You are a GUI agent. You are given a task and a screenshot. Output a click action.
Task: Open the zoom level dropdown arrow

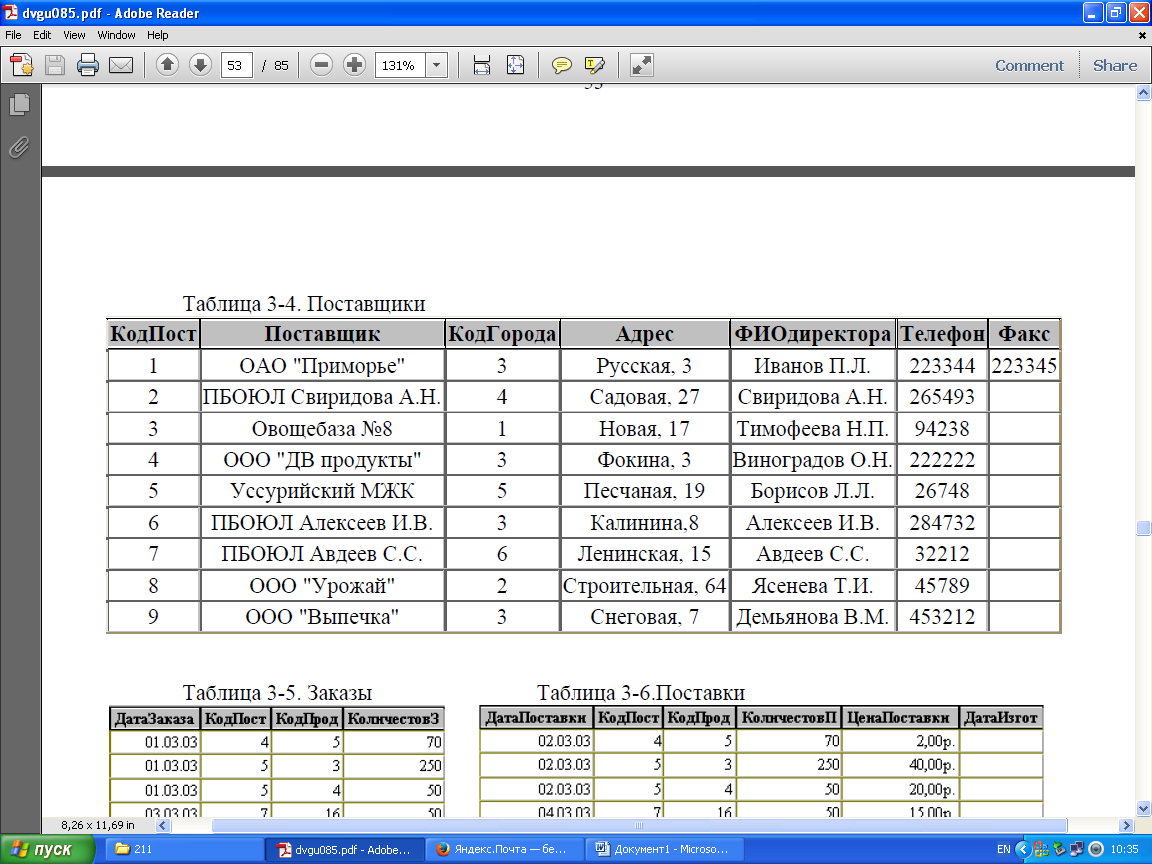[x=436, y=65]
